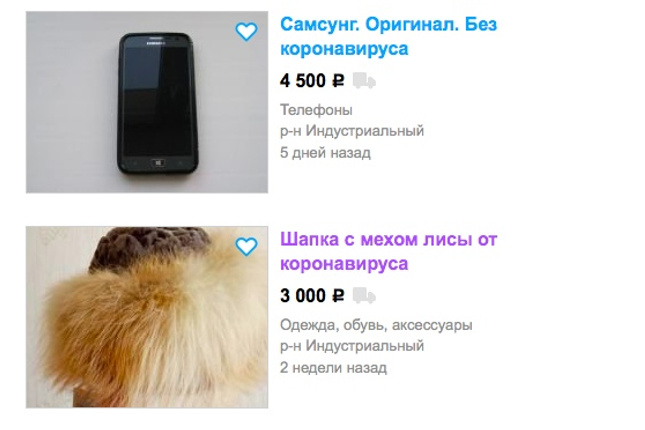Viewport: 645px width, 430px height.
Task: Click the word 'коронавируса' in the hat title
Action: [x=344, y=264]
